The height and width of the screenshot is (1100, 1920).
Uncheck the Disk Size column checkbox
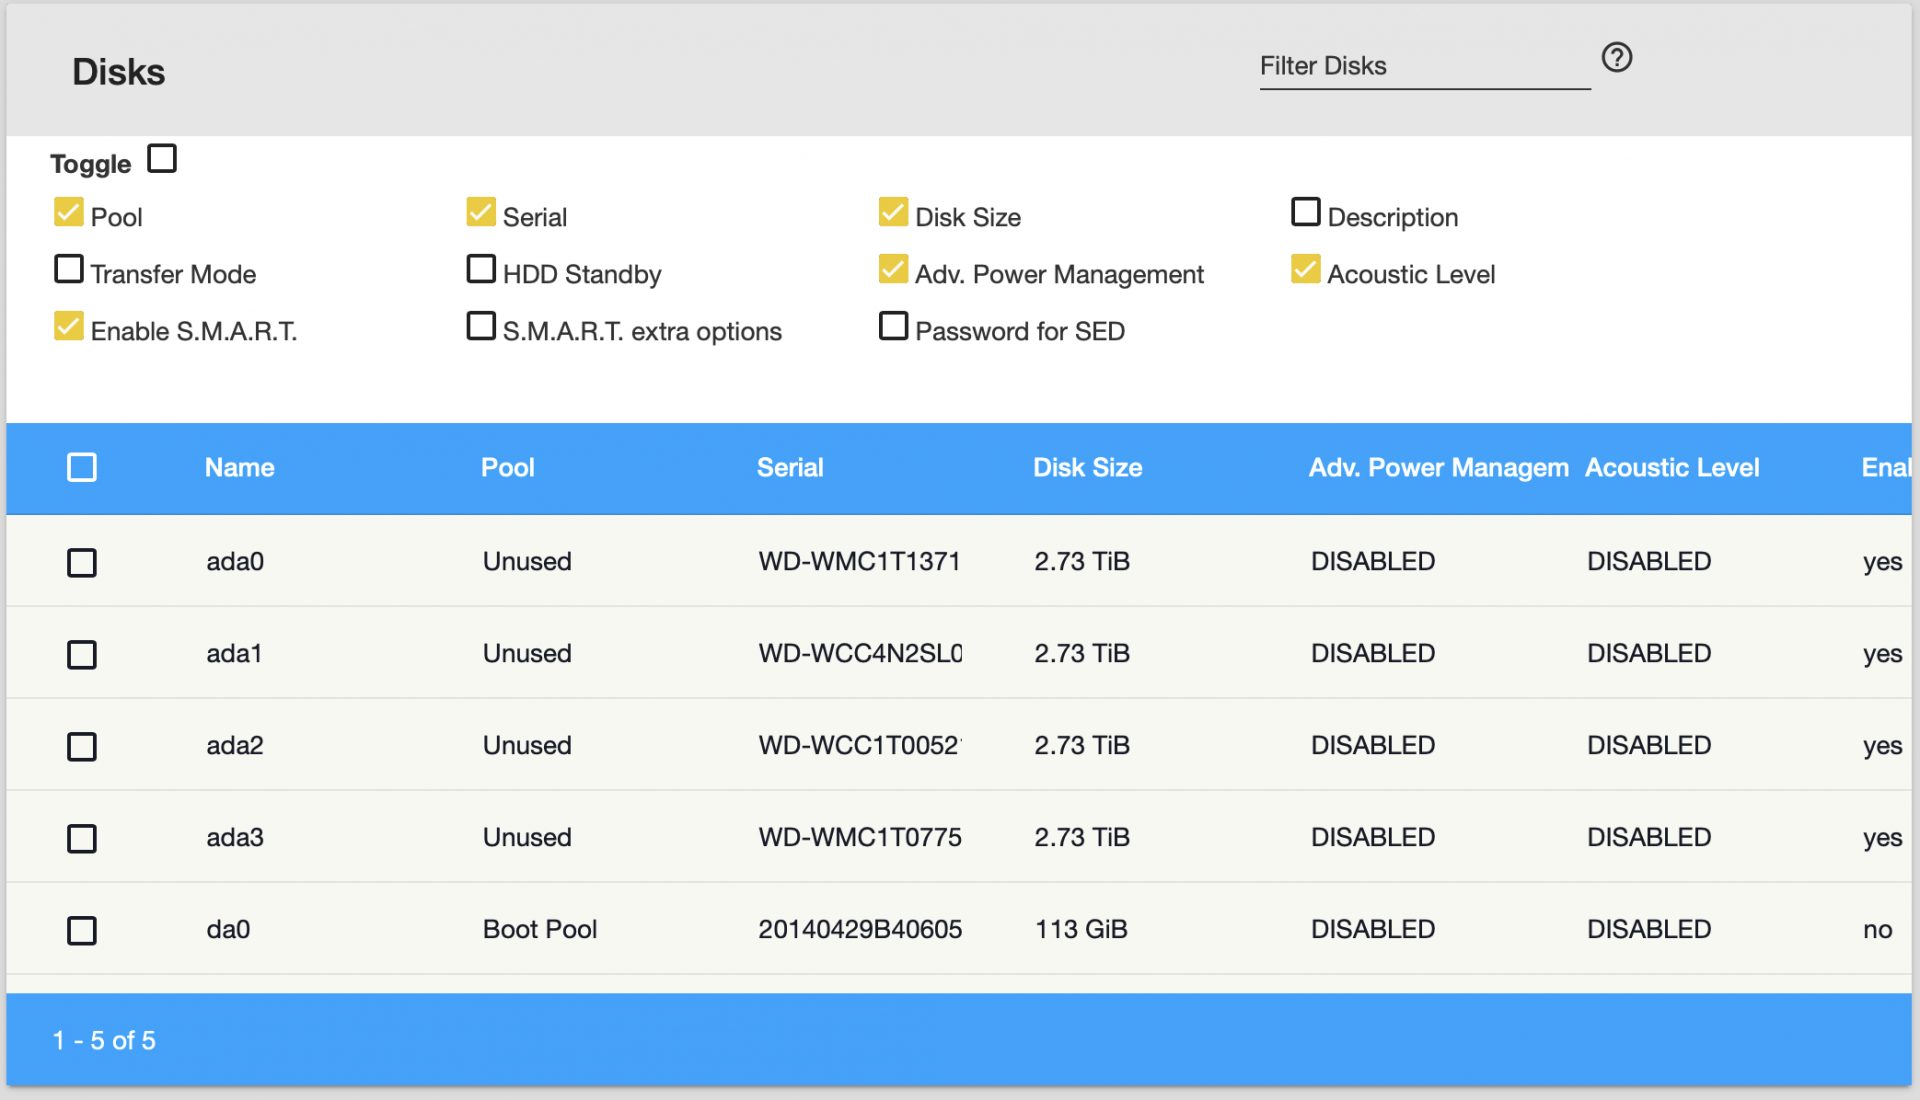tap(893, 212)
